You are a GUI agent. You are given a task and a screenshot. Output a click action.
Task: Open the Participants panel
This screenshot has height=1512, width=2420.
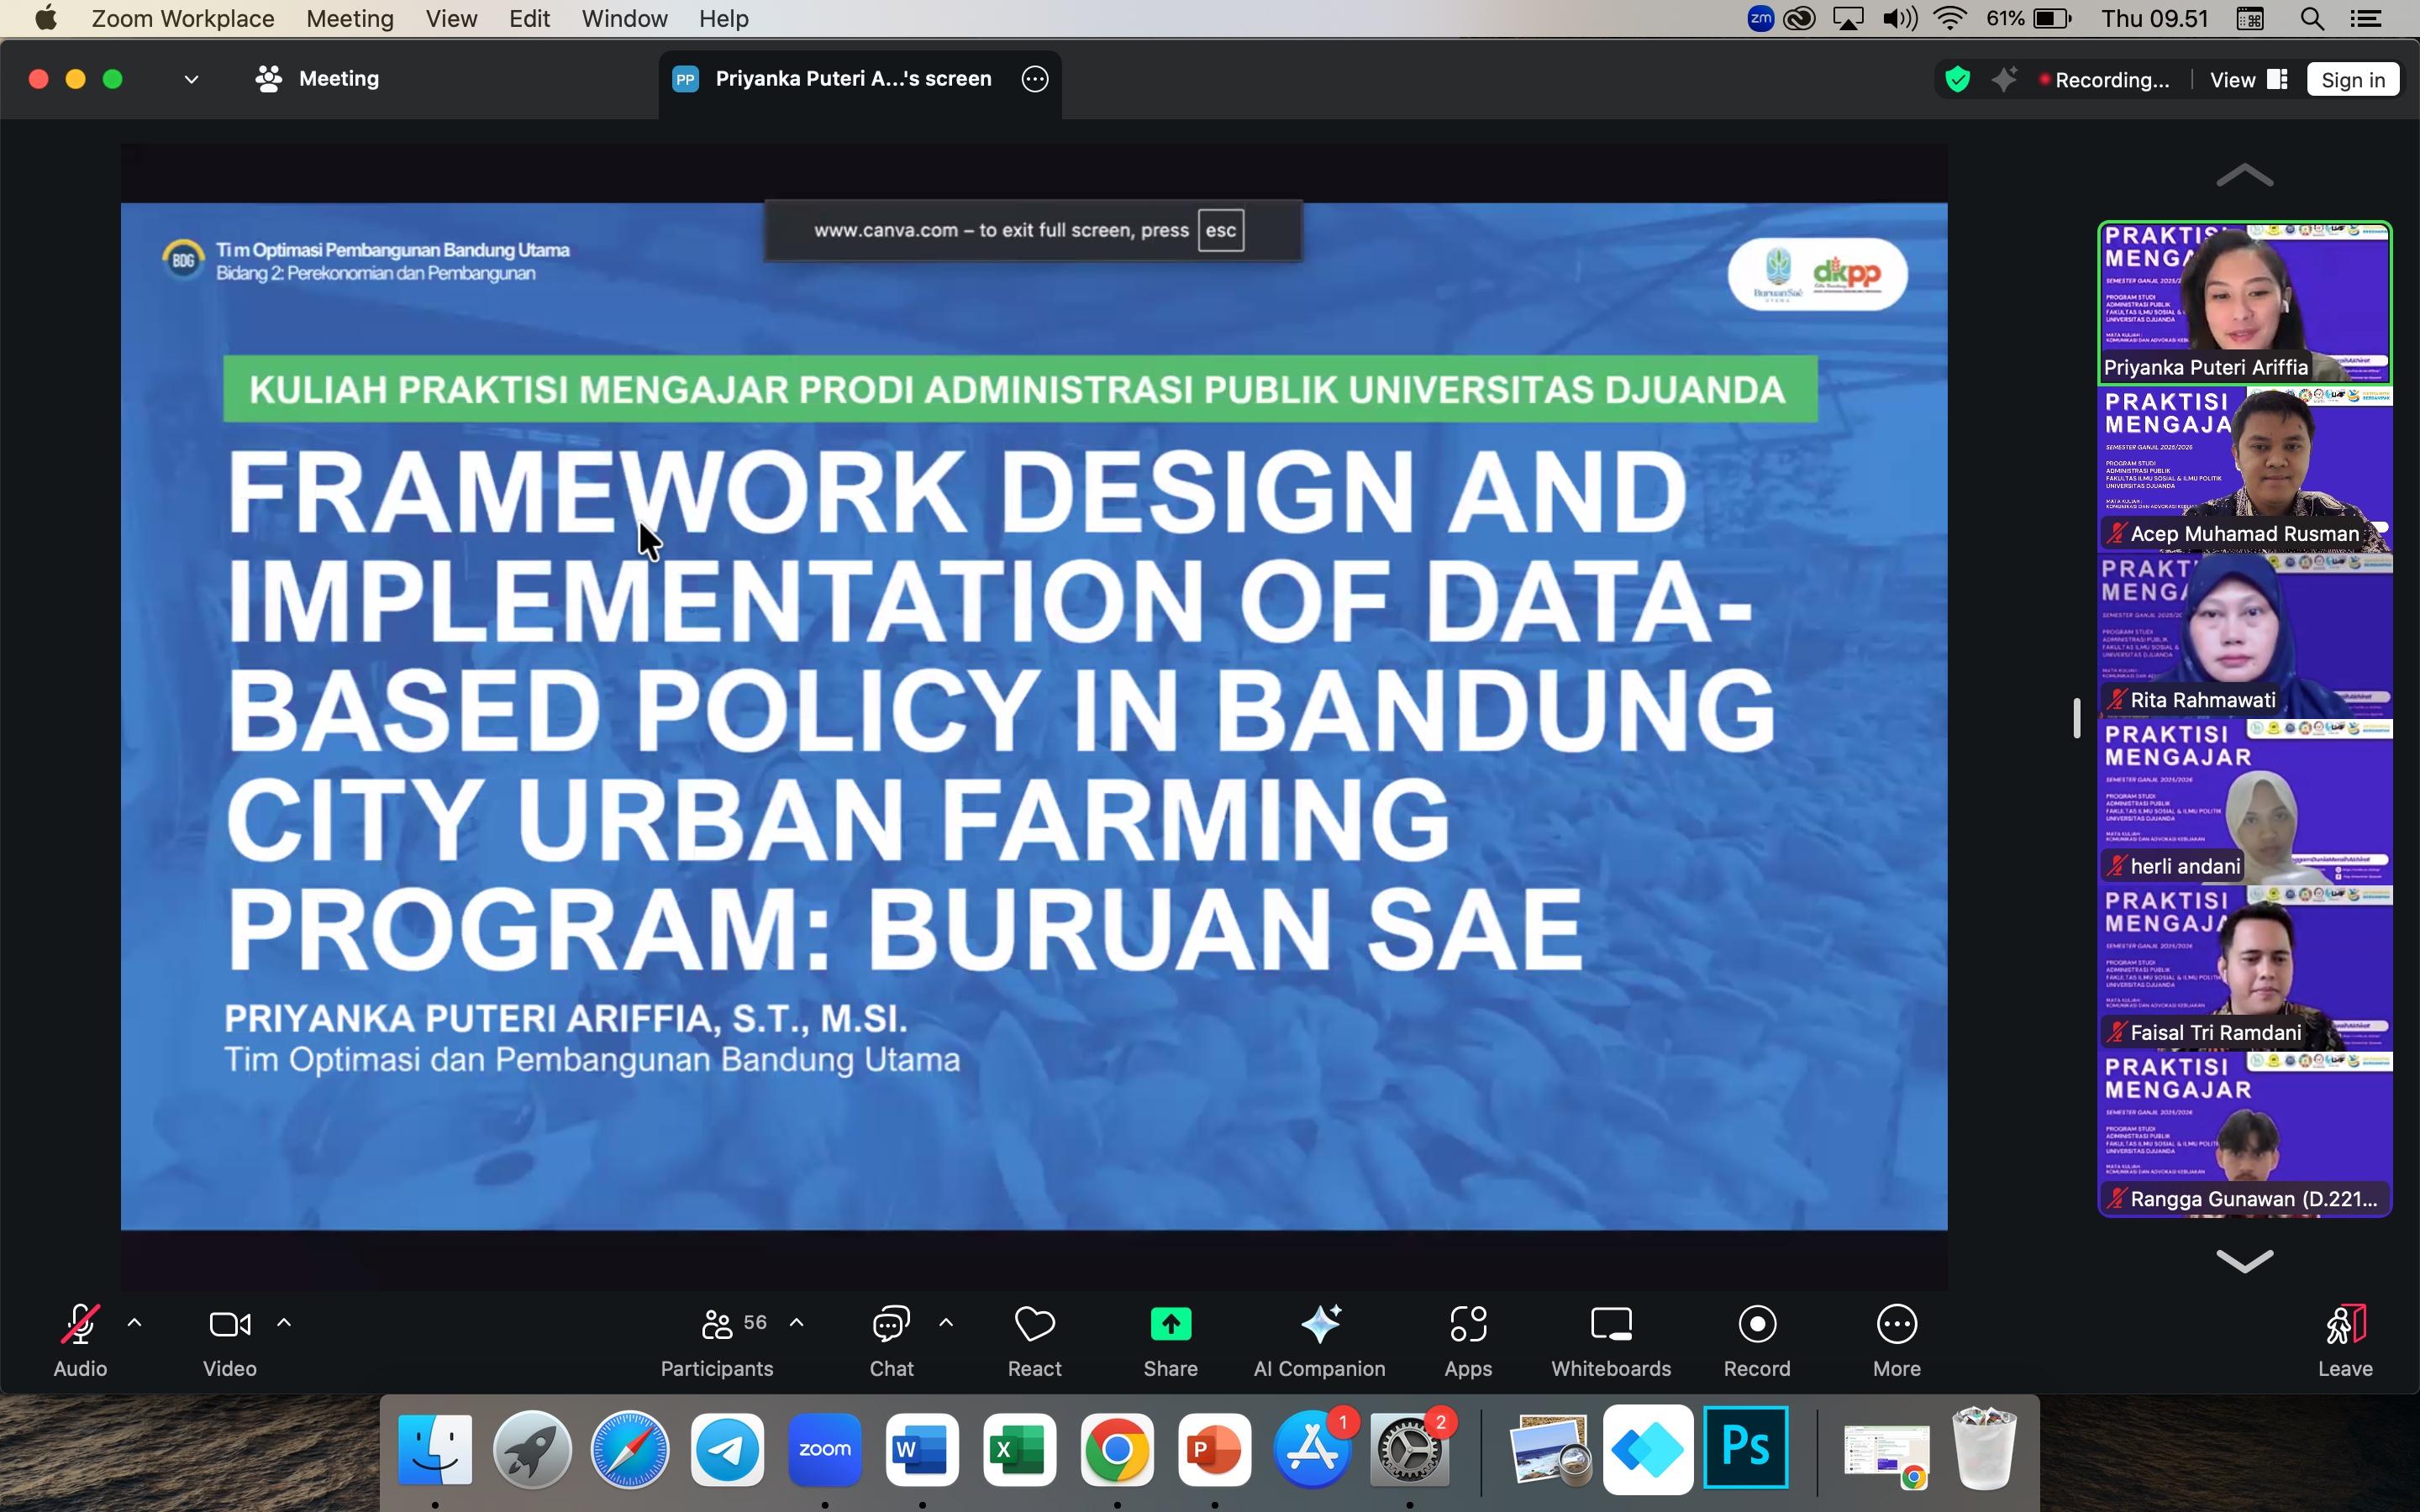pos(717,1340)
